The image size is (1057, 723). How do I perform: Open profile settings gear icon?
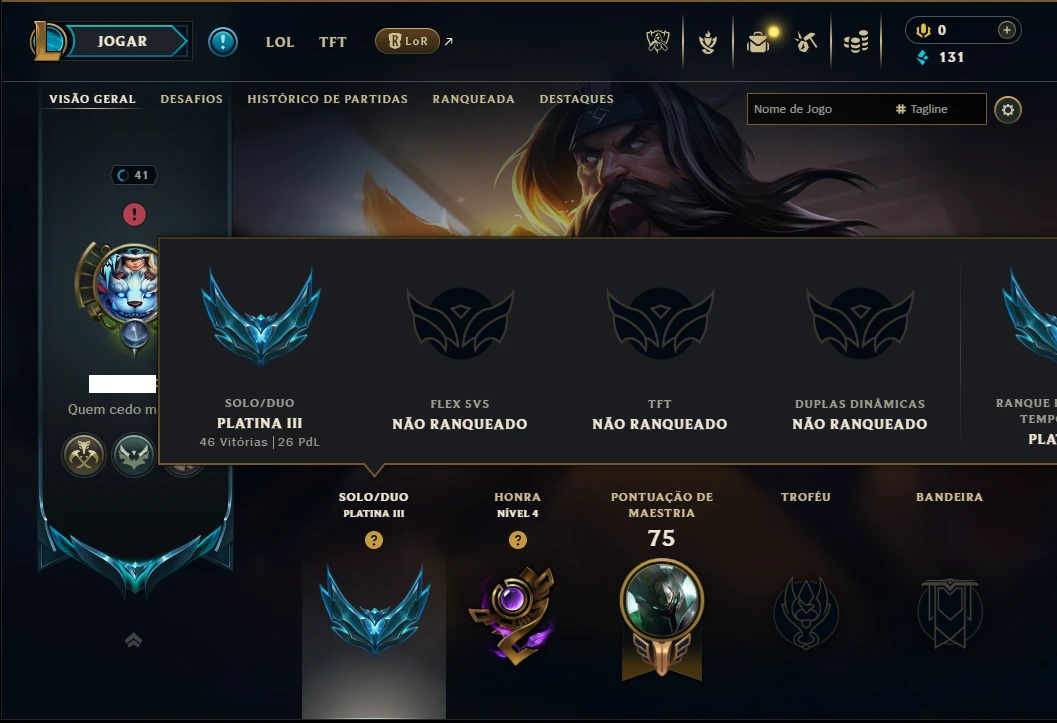tap(1008, 110)
